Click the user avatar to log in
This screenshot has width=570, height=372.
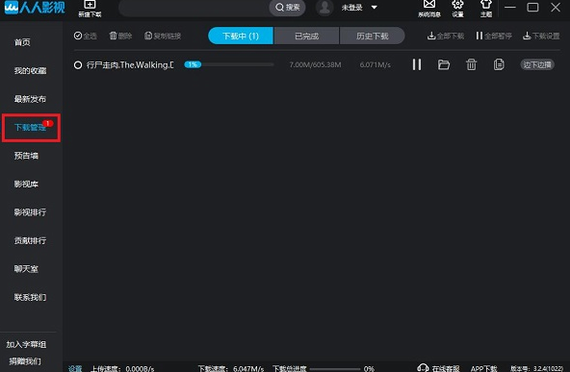click(325, 8)
